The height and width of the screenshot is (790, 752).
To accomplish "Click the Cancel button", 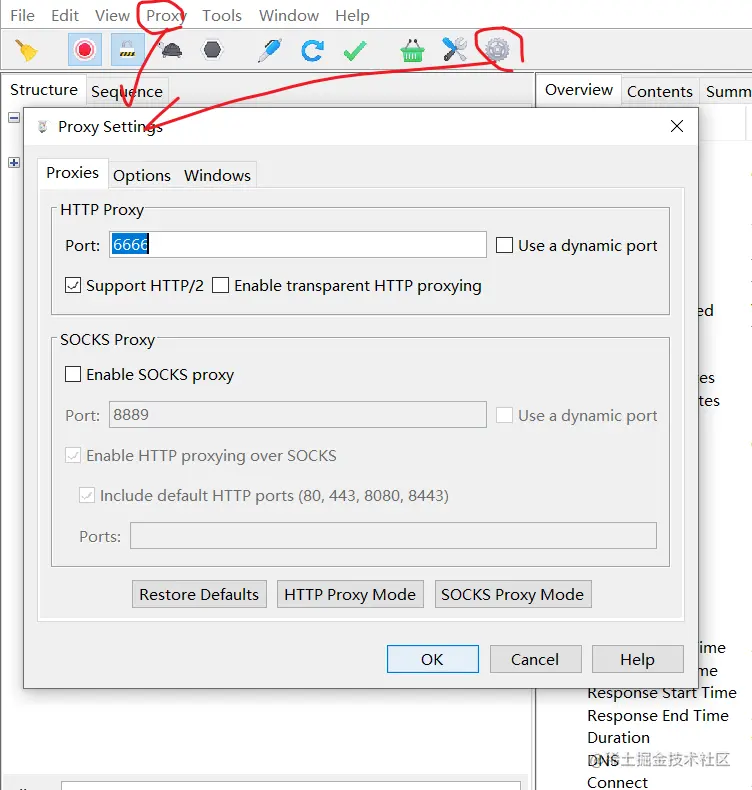I will tap(535, 659).
